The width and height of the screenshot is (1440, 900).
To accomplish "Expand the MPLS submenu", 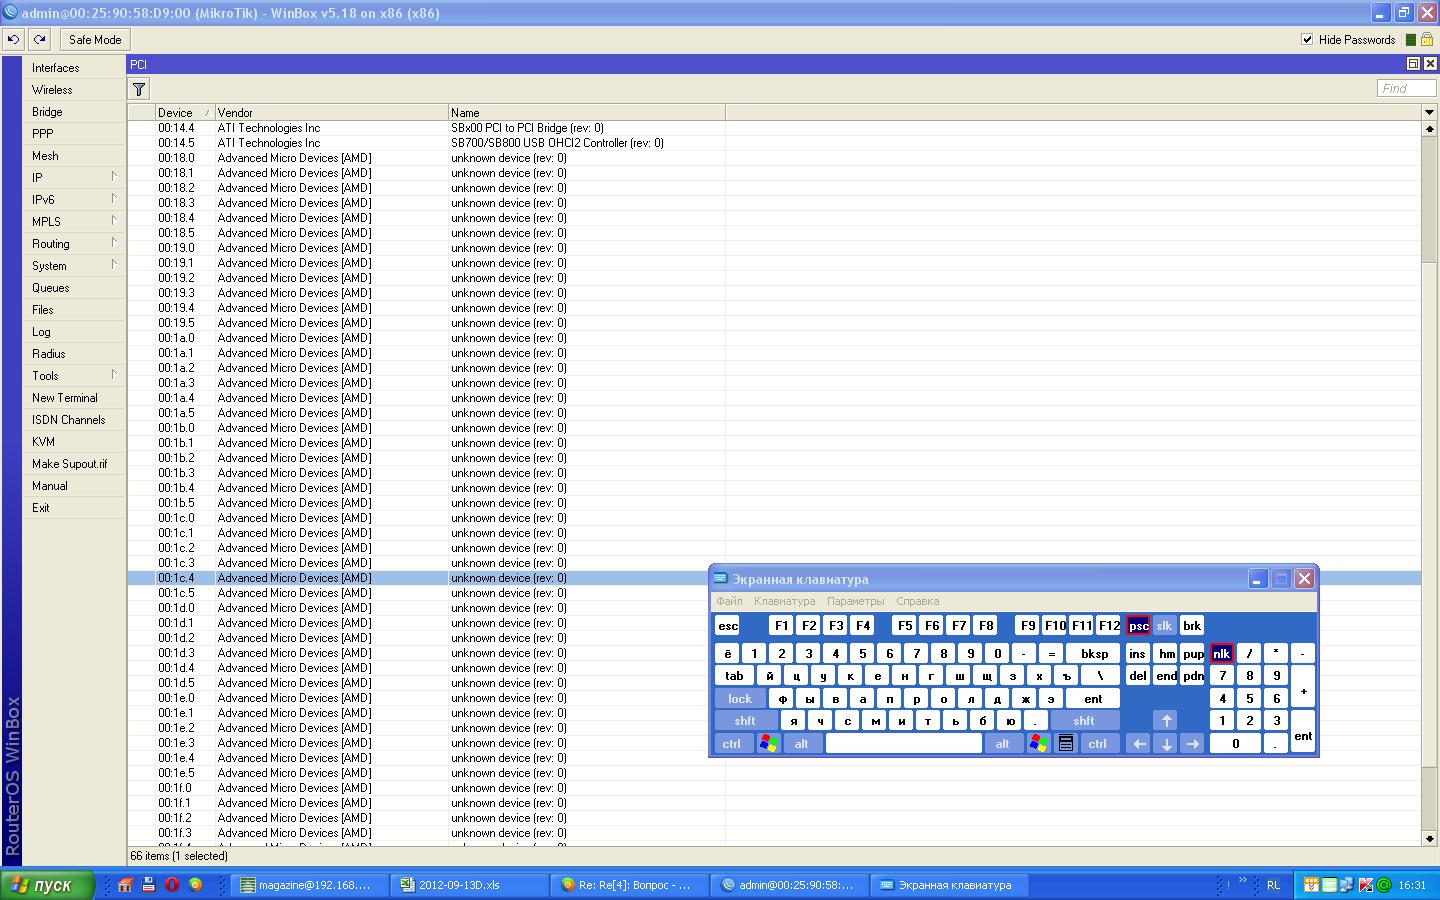I will tap(74, 222).
